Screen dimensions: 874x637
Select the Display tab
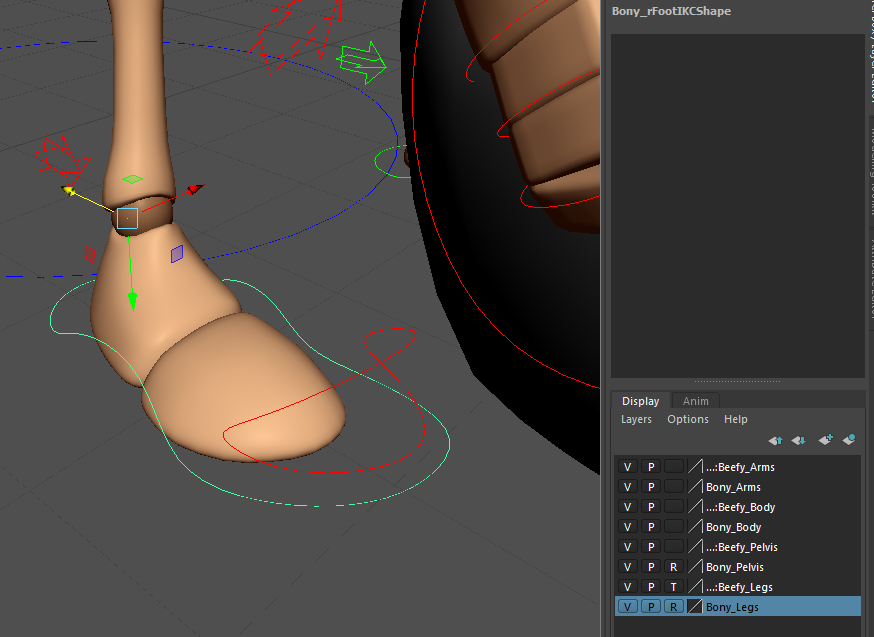[640, 400]
